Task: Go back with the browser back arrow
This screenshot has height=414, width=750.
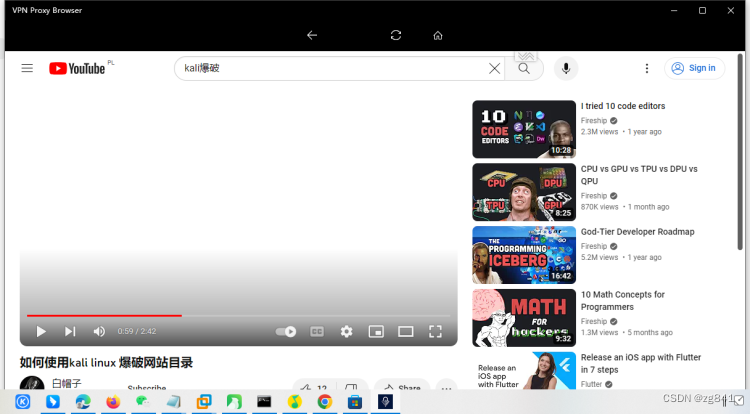Action: click(312, 35)
